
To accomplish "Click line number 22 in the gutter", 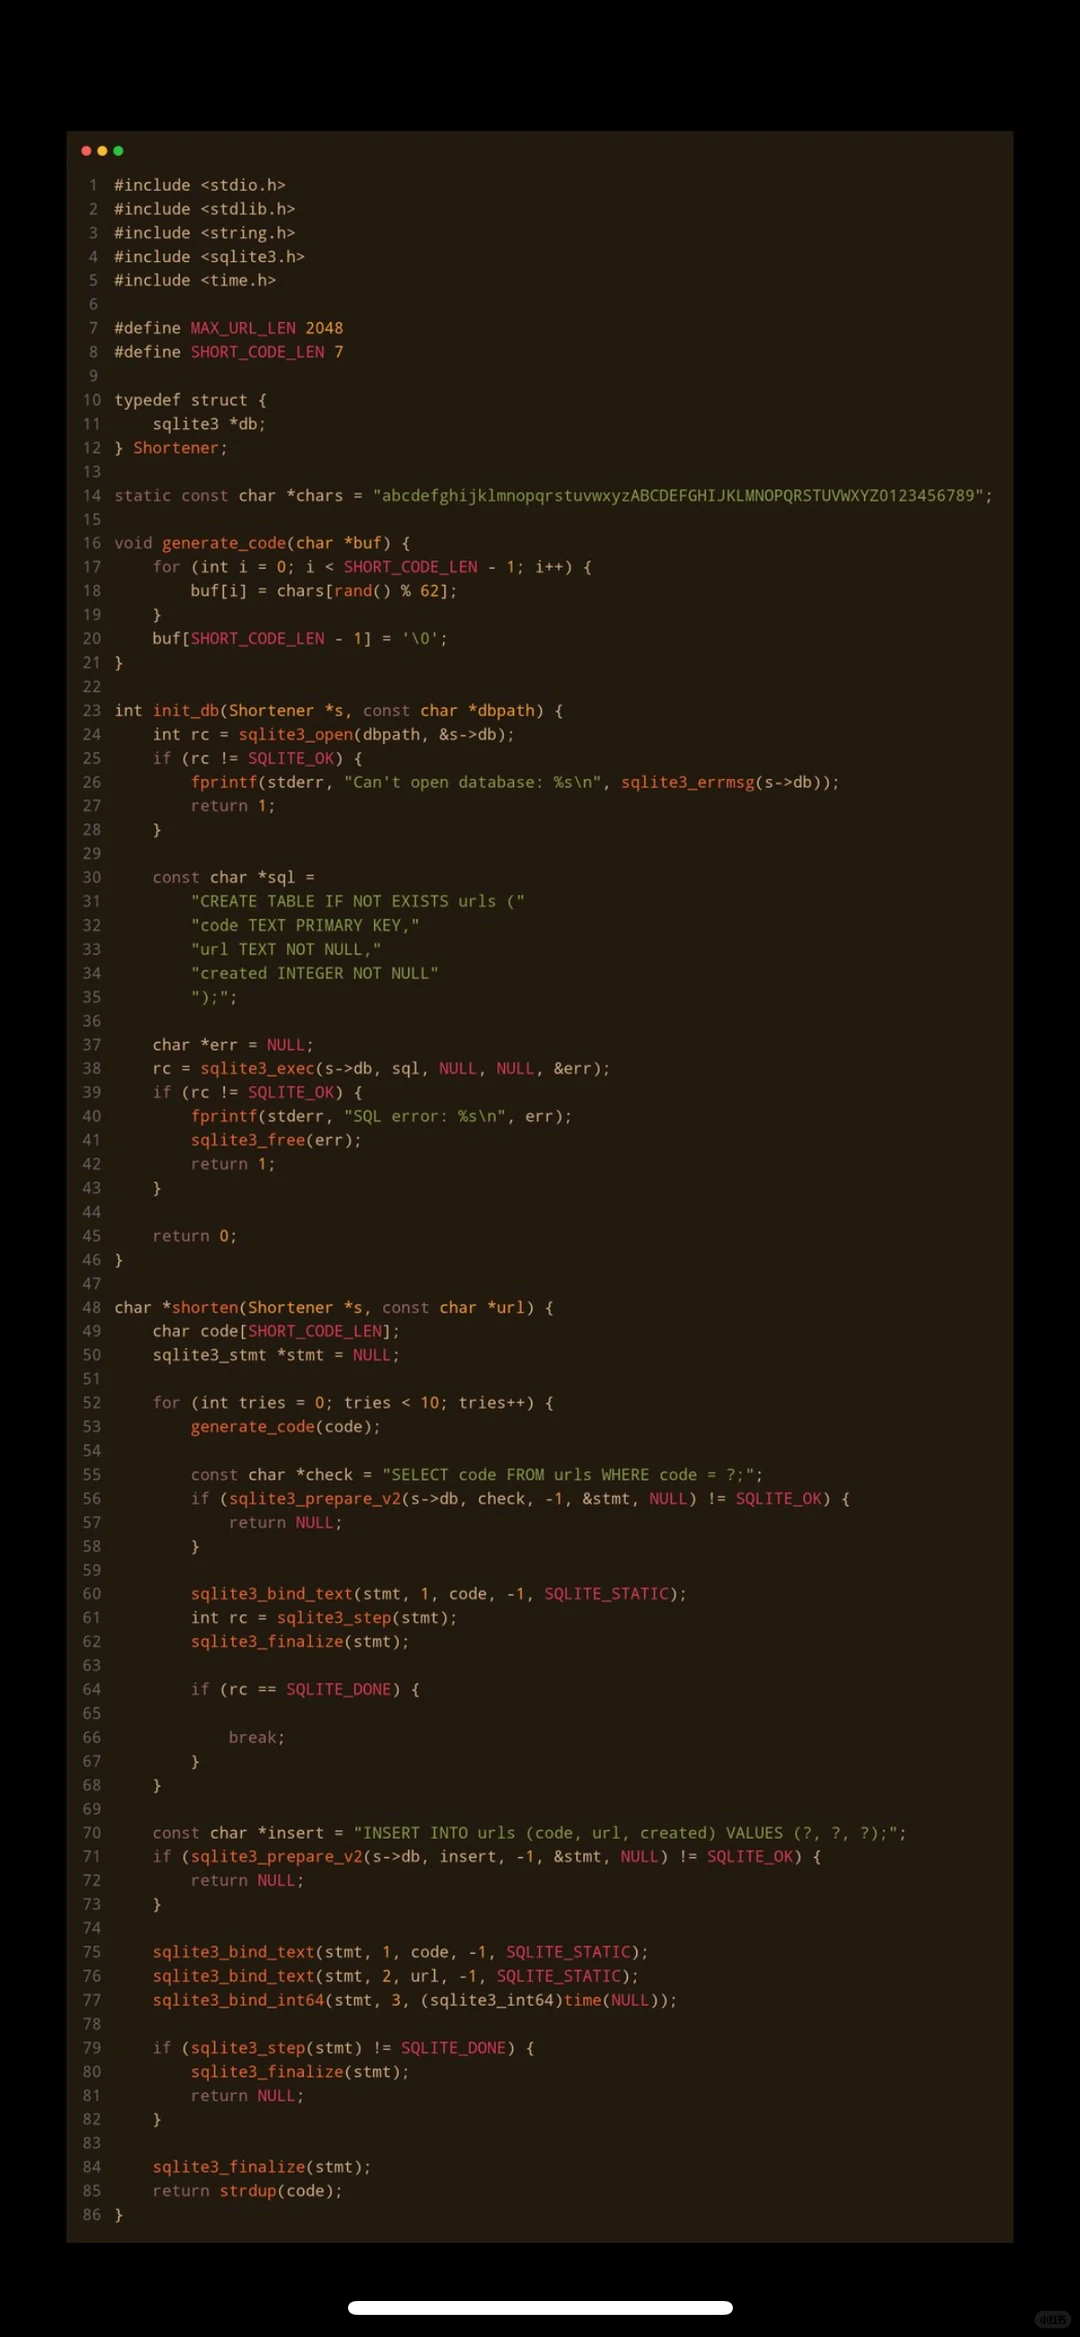I will pyautogui.click(x=92, y=687).
